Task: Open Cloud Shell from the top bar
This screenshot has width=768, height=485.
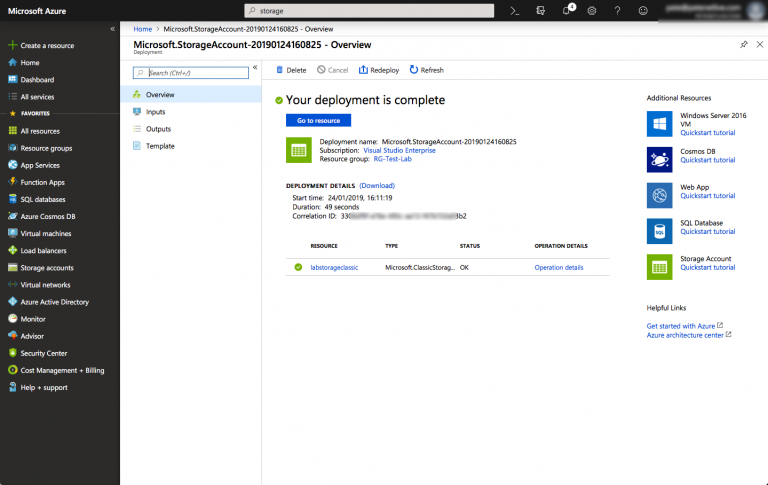Action: (514, 11)
